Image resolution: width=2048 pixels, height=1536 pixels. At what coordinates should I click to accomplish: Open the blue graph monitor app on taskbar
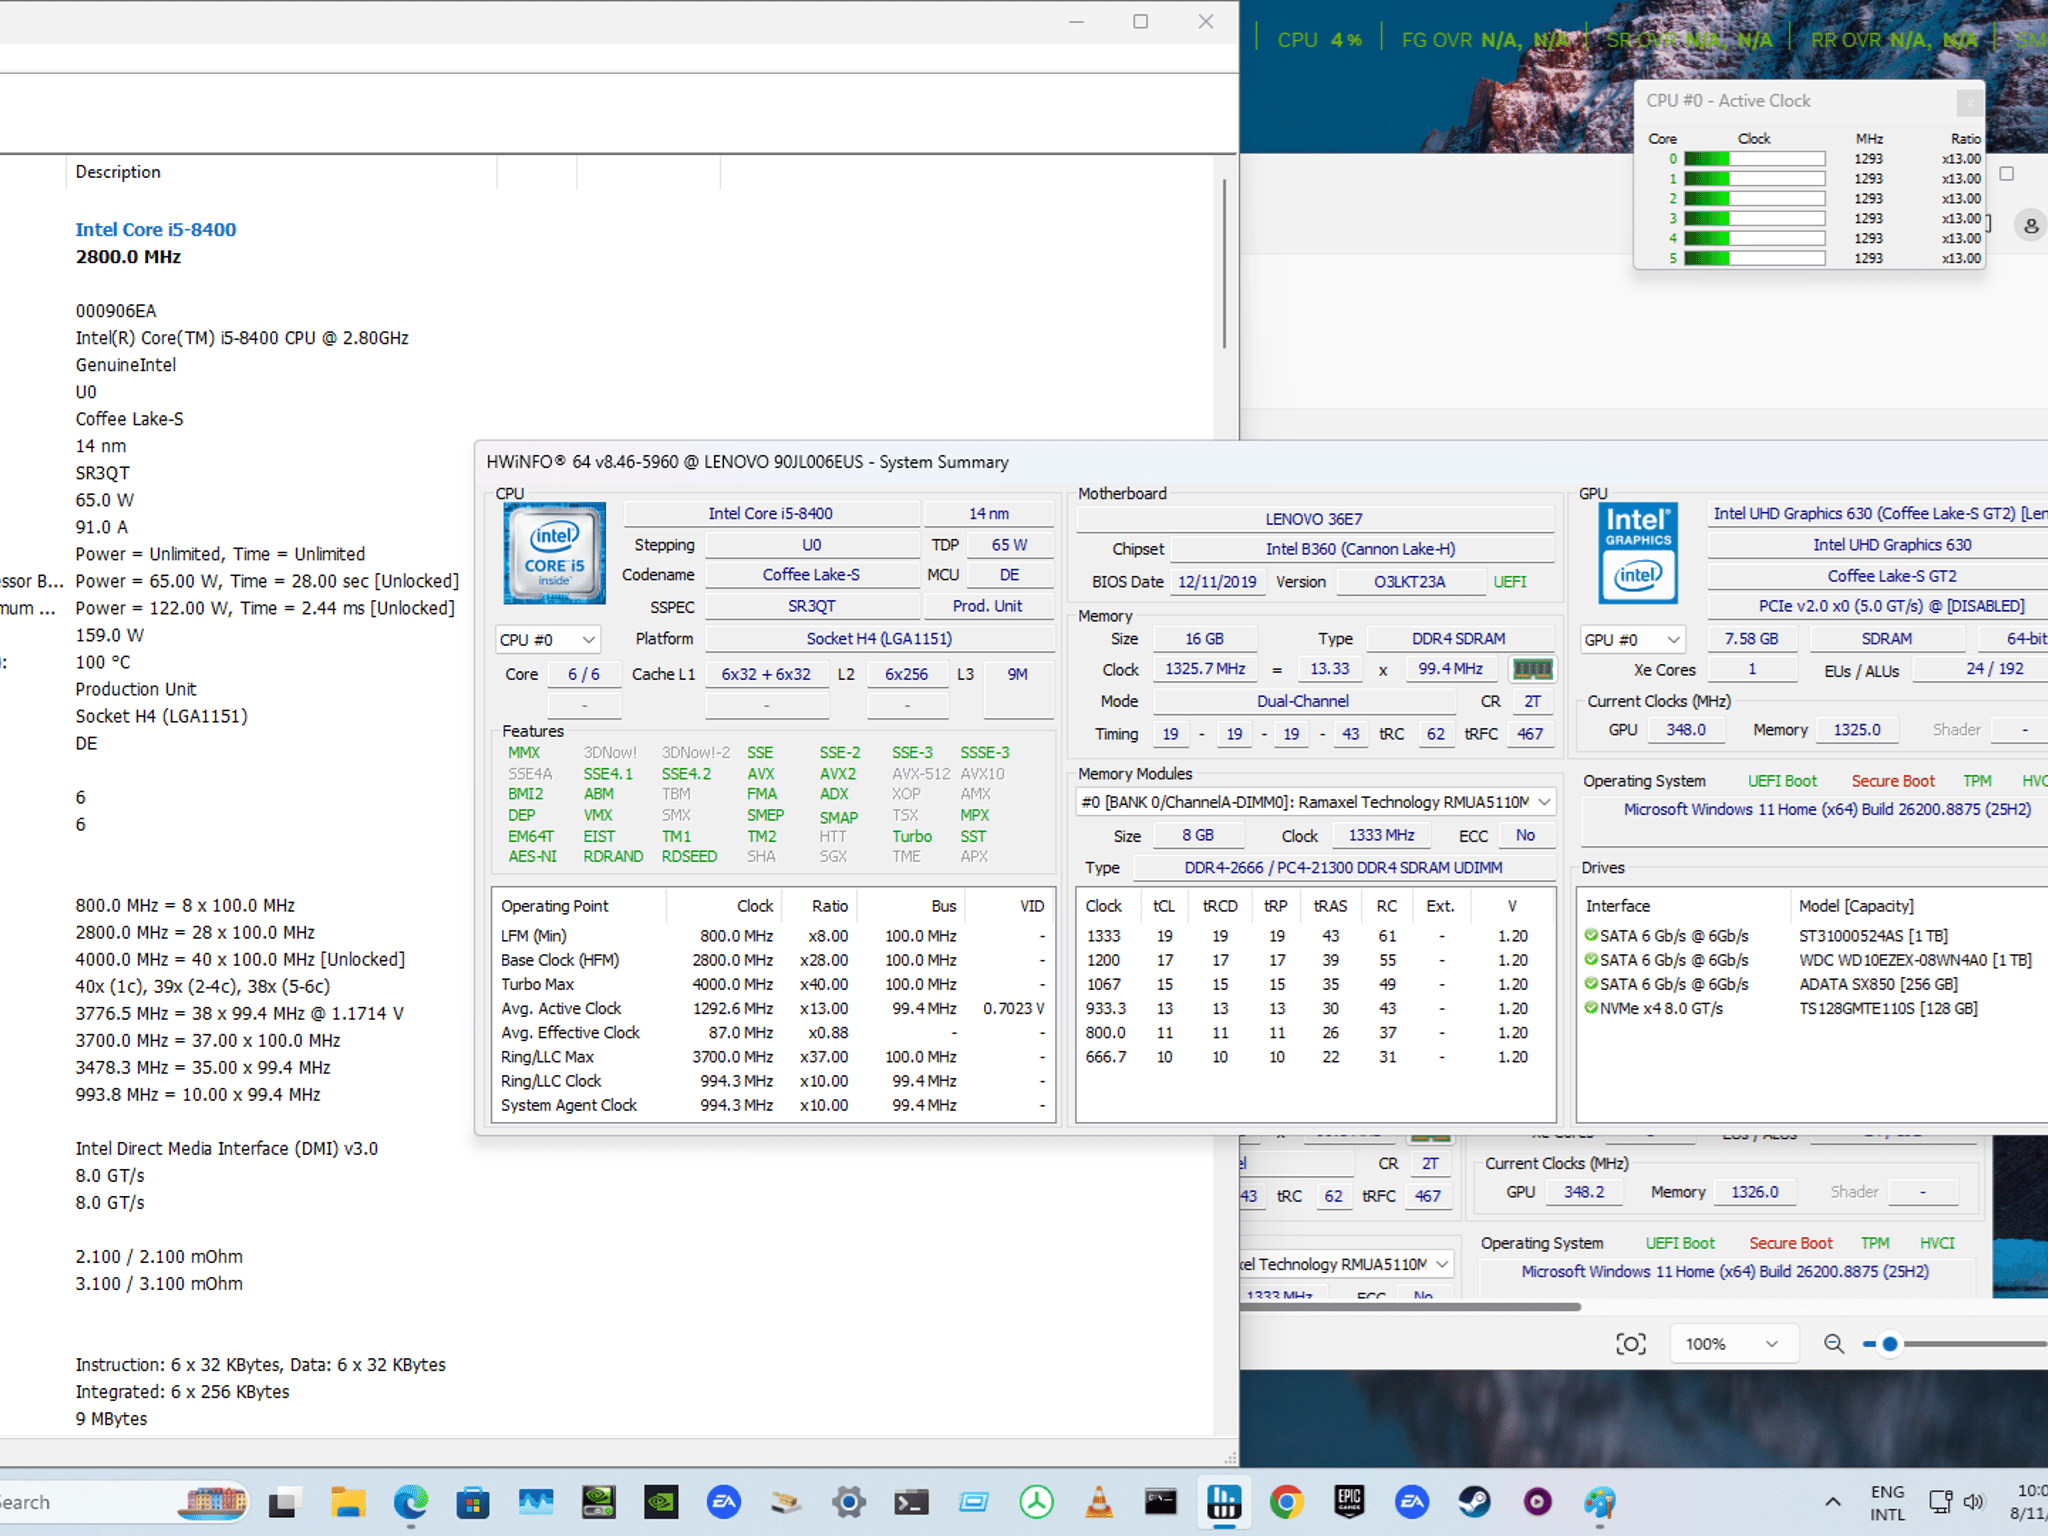click(536, 1502)
